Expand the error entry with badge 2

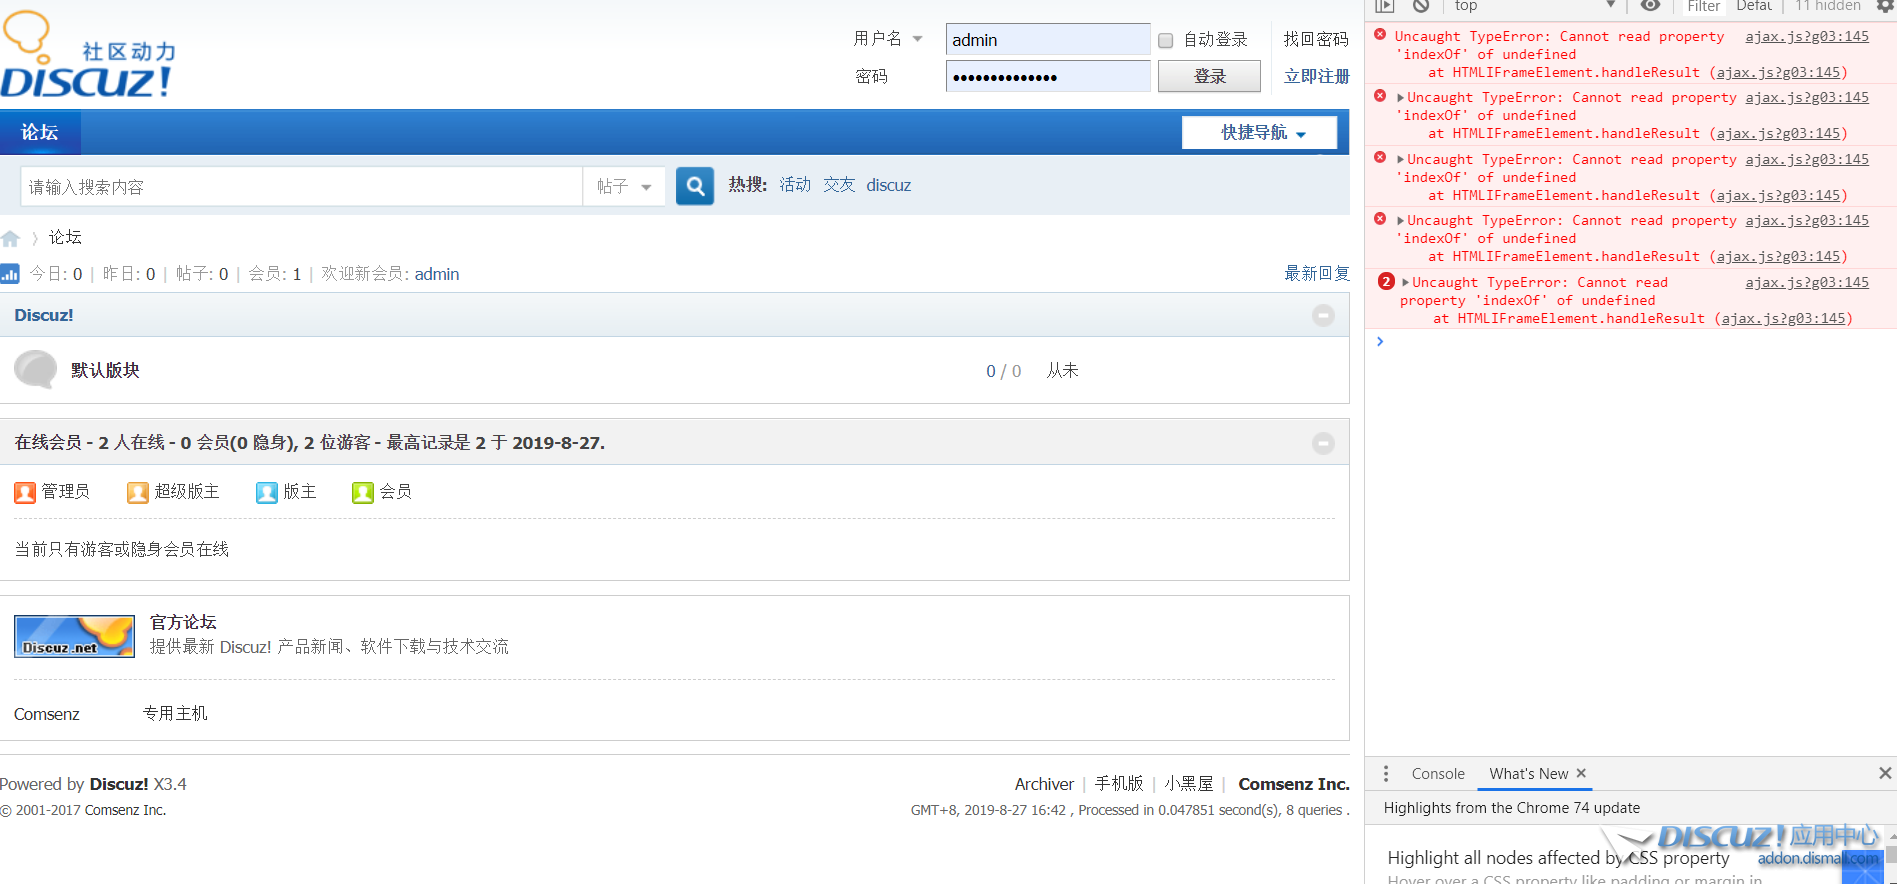(1406, 283)
